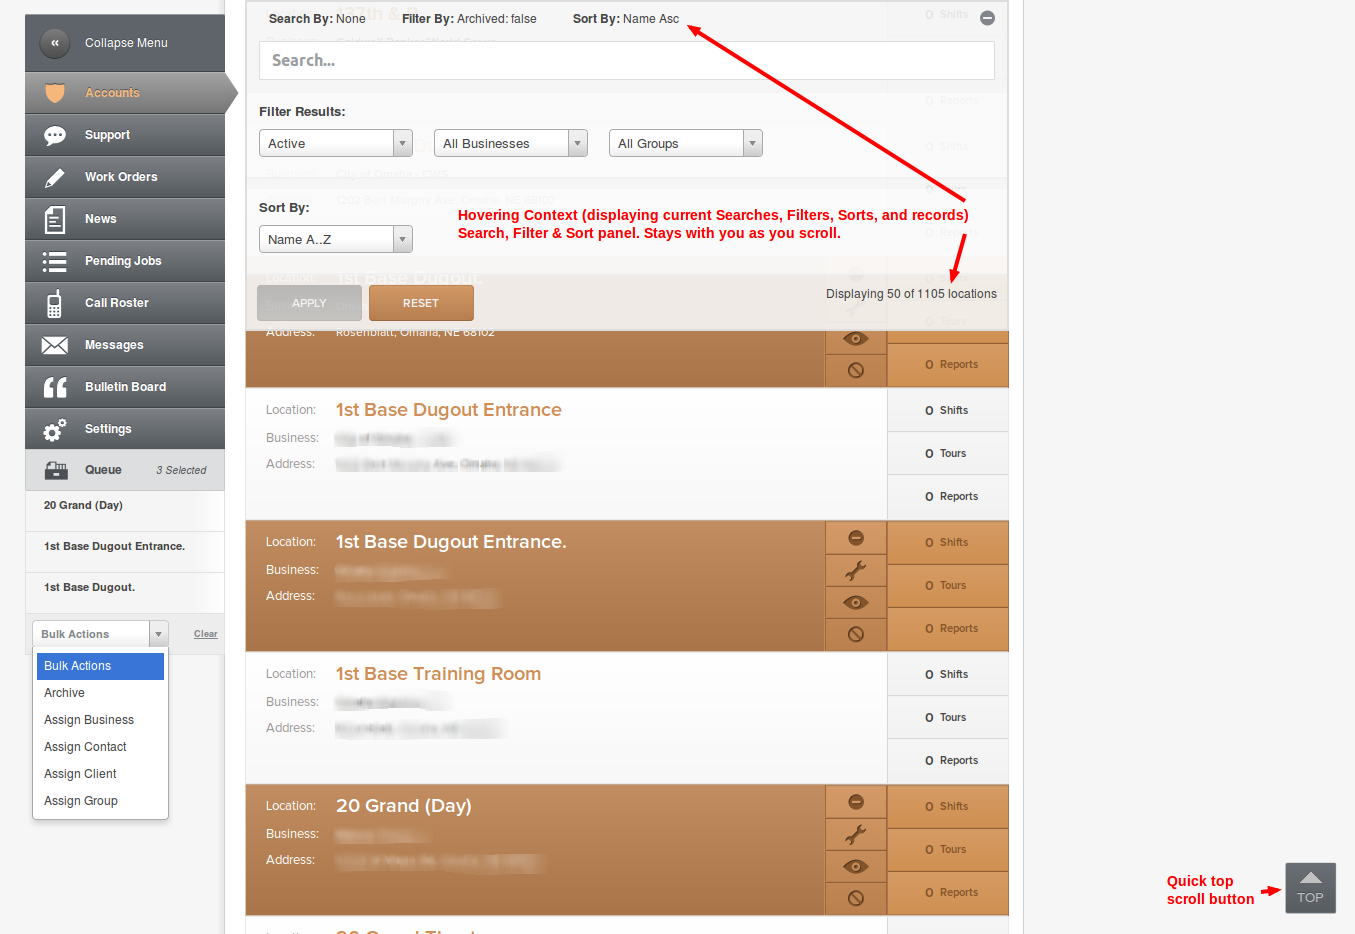Open Accounts via the shield icon
1355x934 pixels.
(x=55, y=93)
